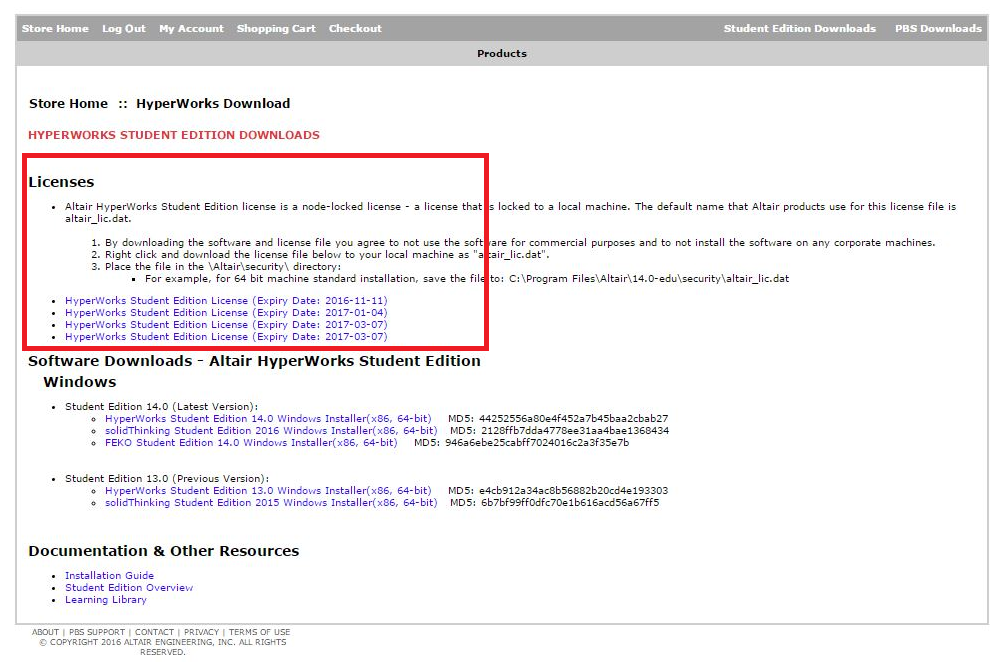Open PBS Downloads menu item
Image resolution: width=997 pixels, height=662 pixels.
click(938, 29)
